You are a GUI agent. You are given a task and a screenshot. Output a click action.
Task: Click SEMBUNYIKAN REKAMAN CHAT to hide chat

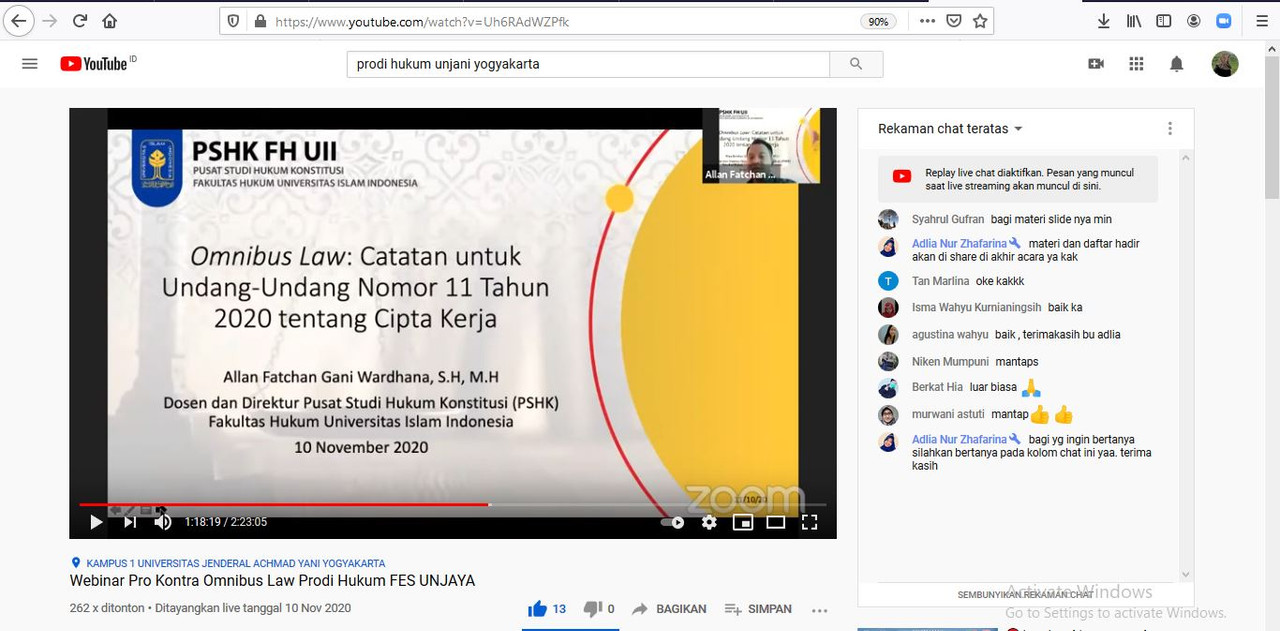pyautogui.click(x=1025, y=595)
